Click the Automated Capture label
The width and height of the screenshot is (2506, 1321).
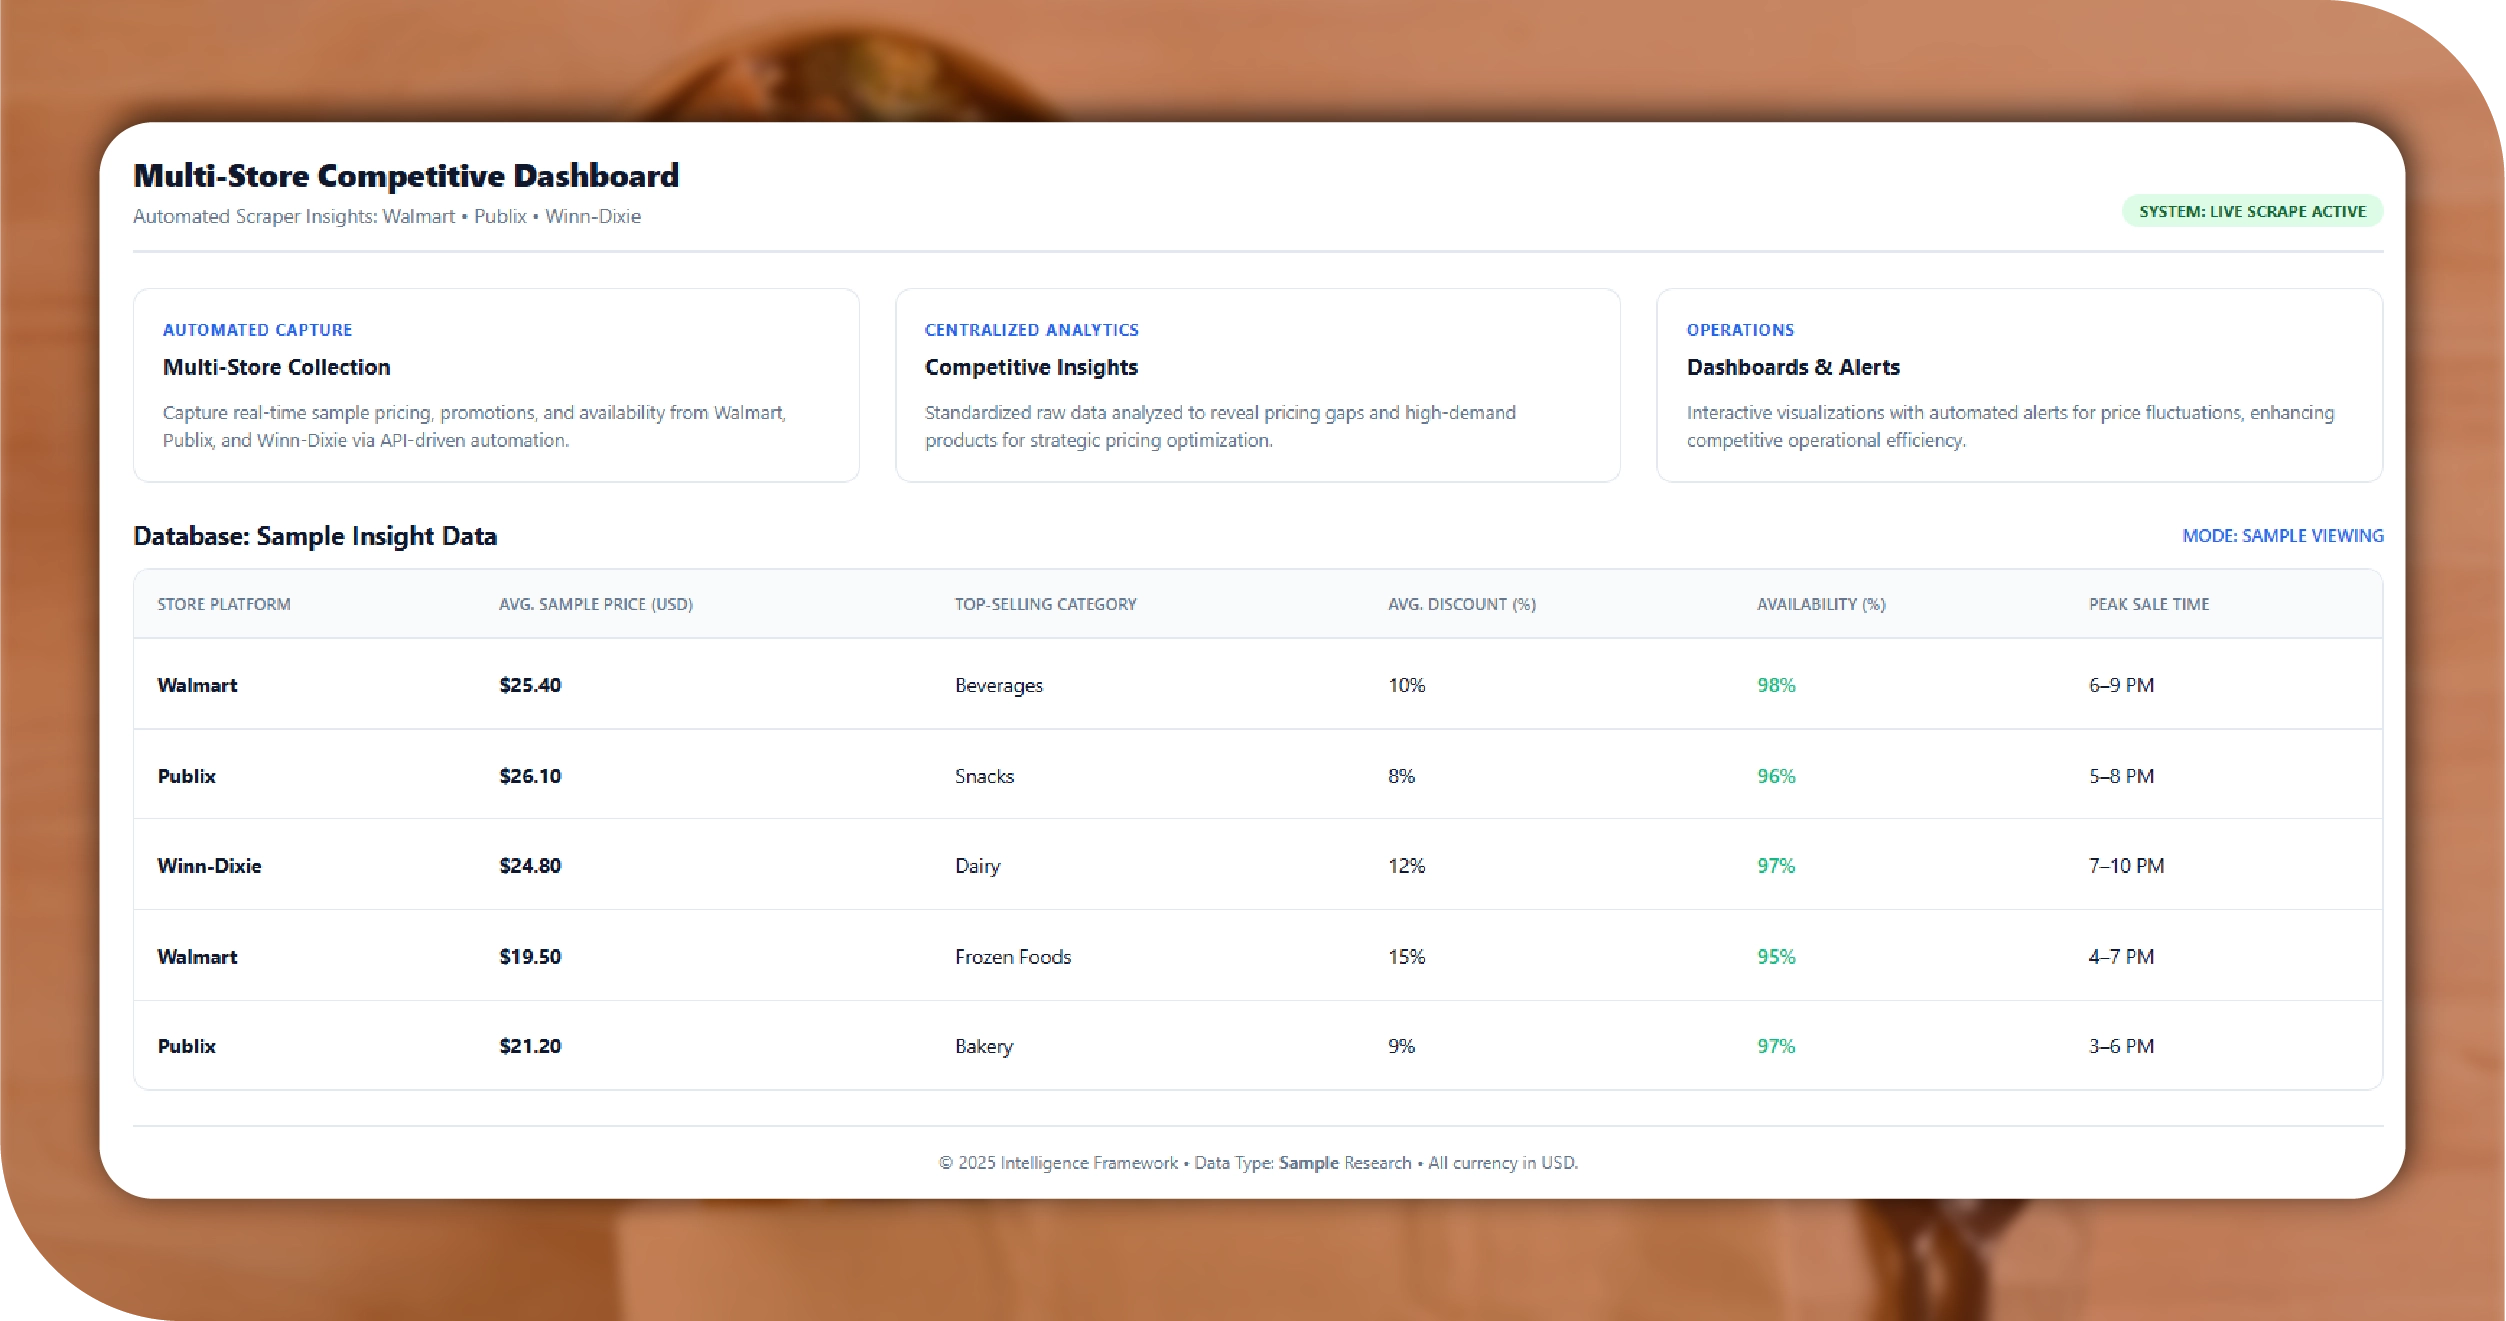[x=257, y=330]
